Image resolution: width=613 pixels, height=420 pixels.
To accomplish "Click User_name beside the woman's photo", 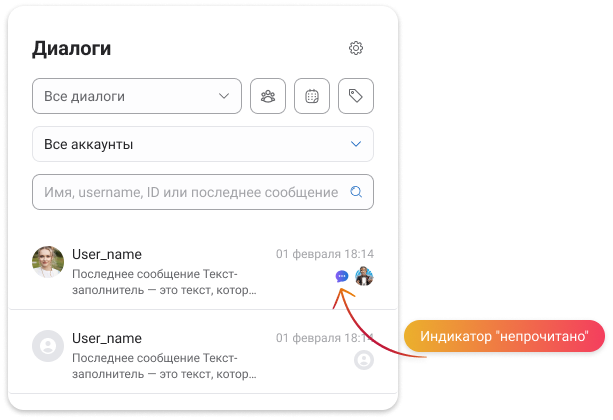I will tap(107, 254).
